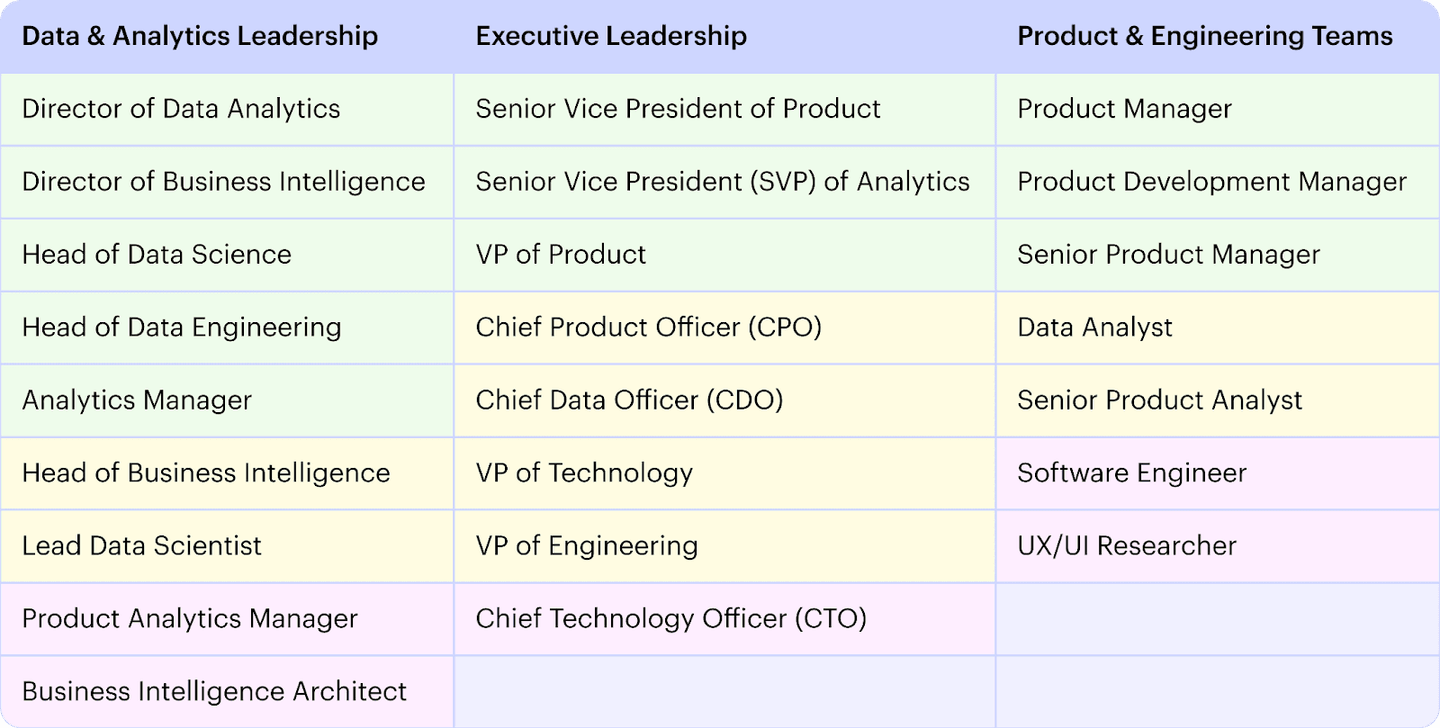The width and height of the screenshot is (1440, 728).
Task: Select the Data Analyst cell
Action: 1095,327
